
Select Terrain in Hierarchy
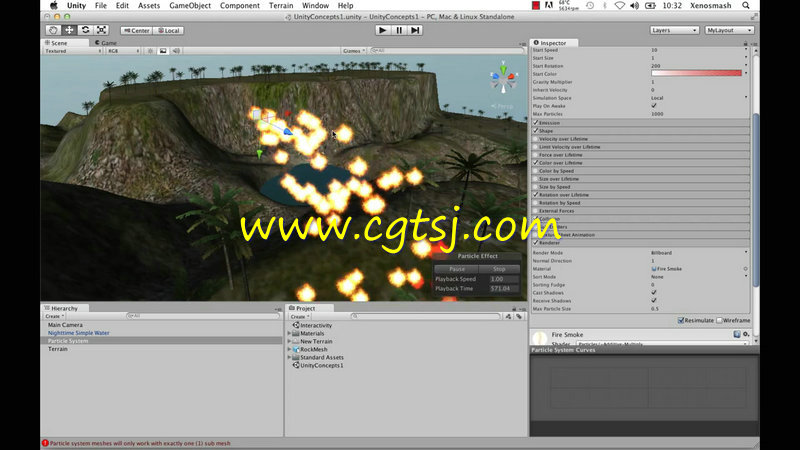(58, 349)
